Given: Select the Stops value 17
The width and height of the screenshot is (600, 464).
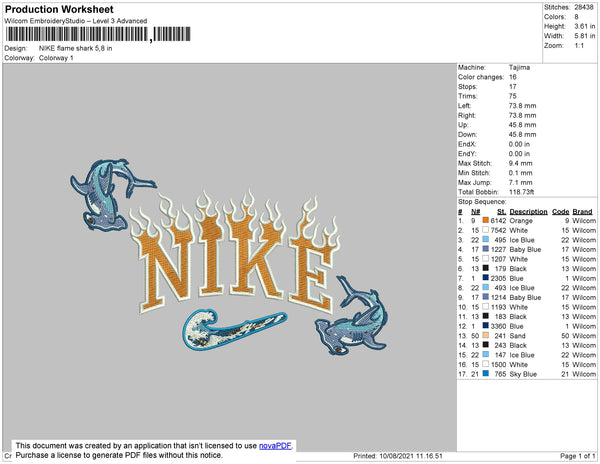Looking at the screenshot, I should click(512, 86).
